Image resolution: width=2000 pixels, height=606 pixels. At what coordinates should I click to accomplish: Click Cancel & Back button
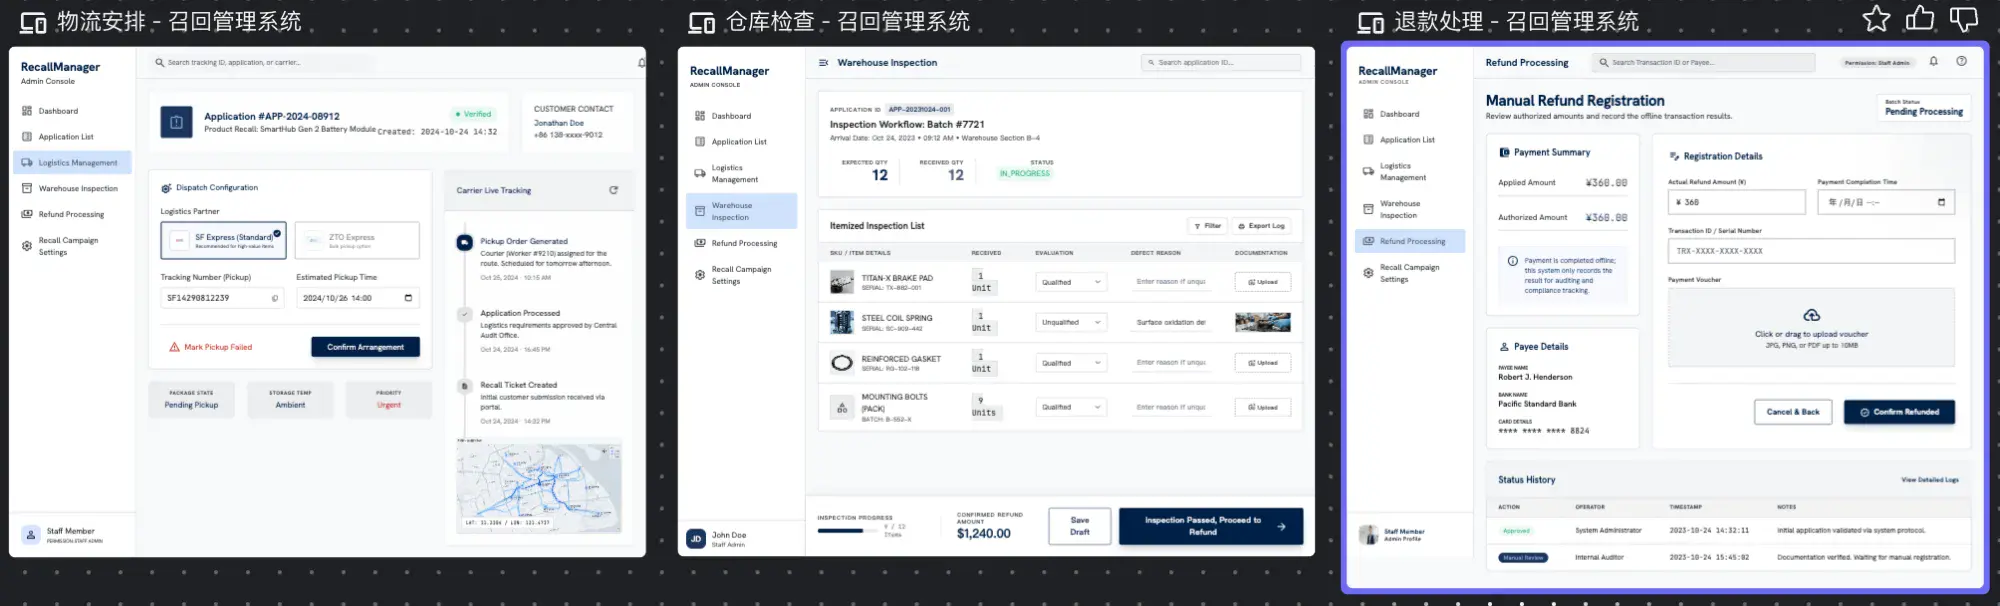tap(1793, 412)
